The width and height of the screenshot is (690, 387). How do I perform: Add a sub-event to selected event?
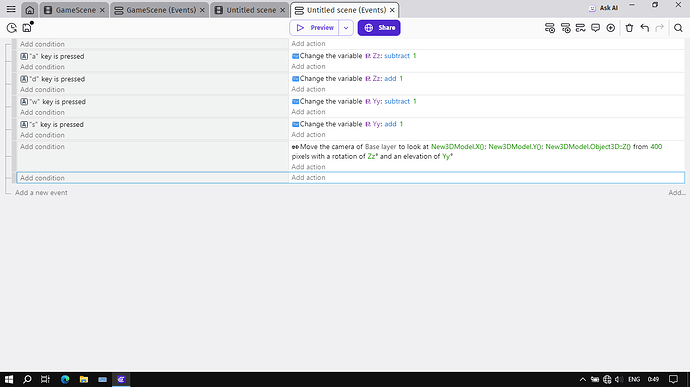point(565,28)
